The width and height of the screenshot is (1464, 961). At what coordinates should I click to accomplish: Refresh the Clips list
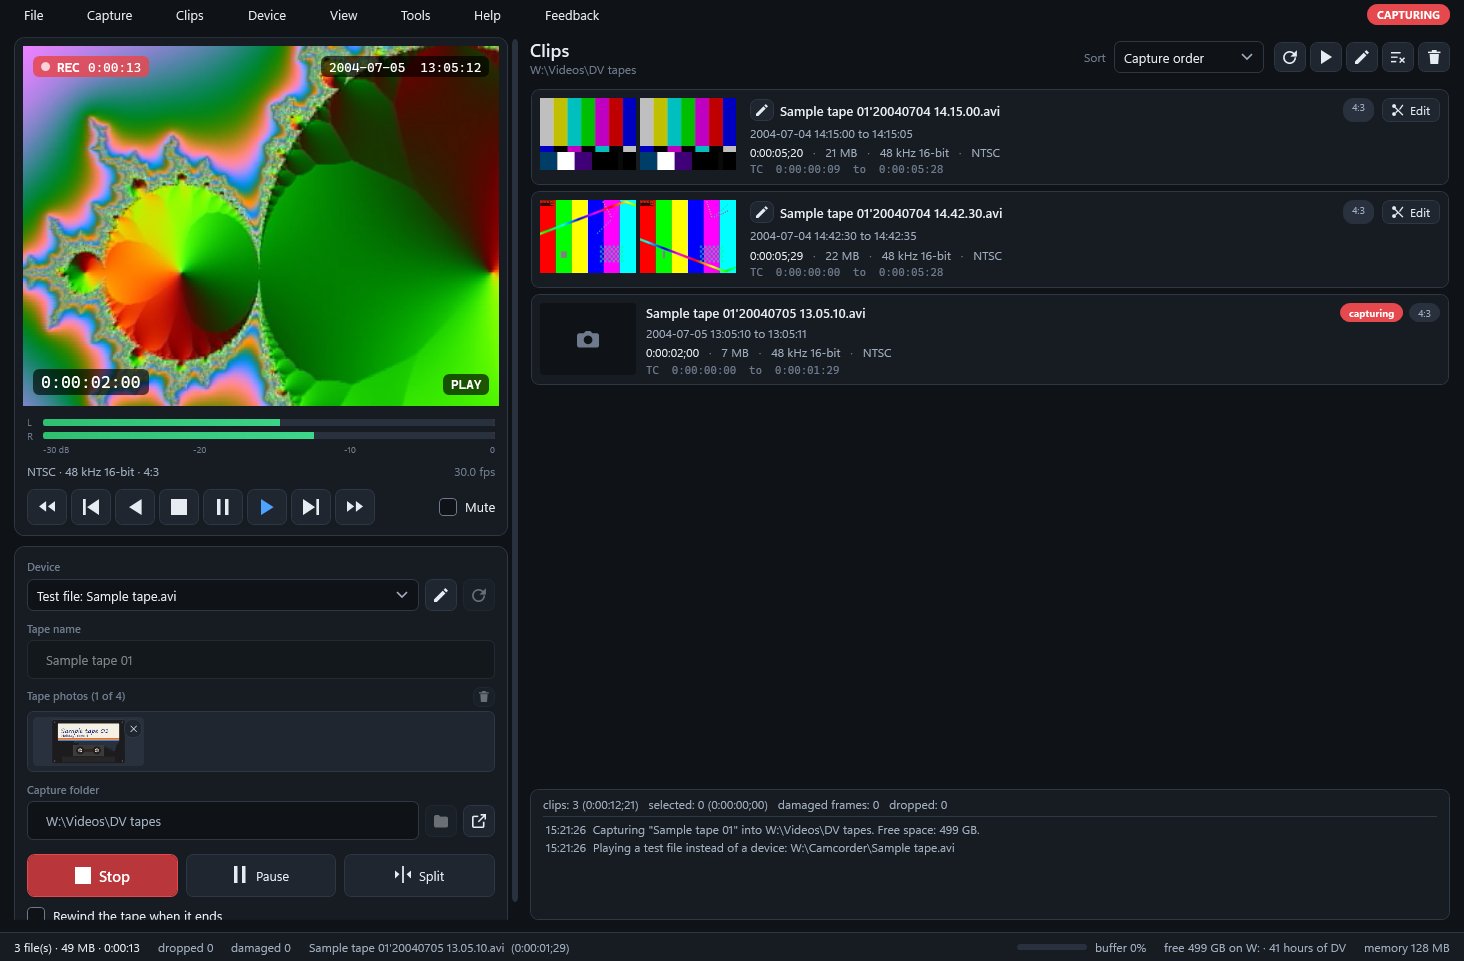pos(1290,57)
